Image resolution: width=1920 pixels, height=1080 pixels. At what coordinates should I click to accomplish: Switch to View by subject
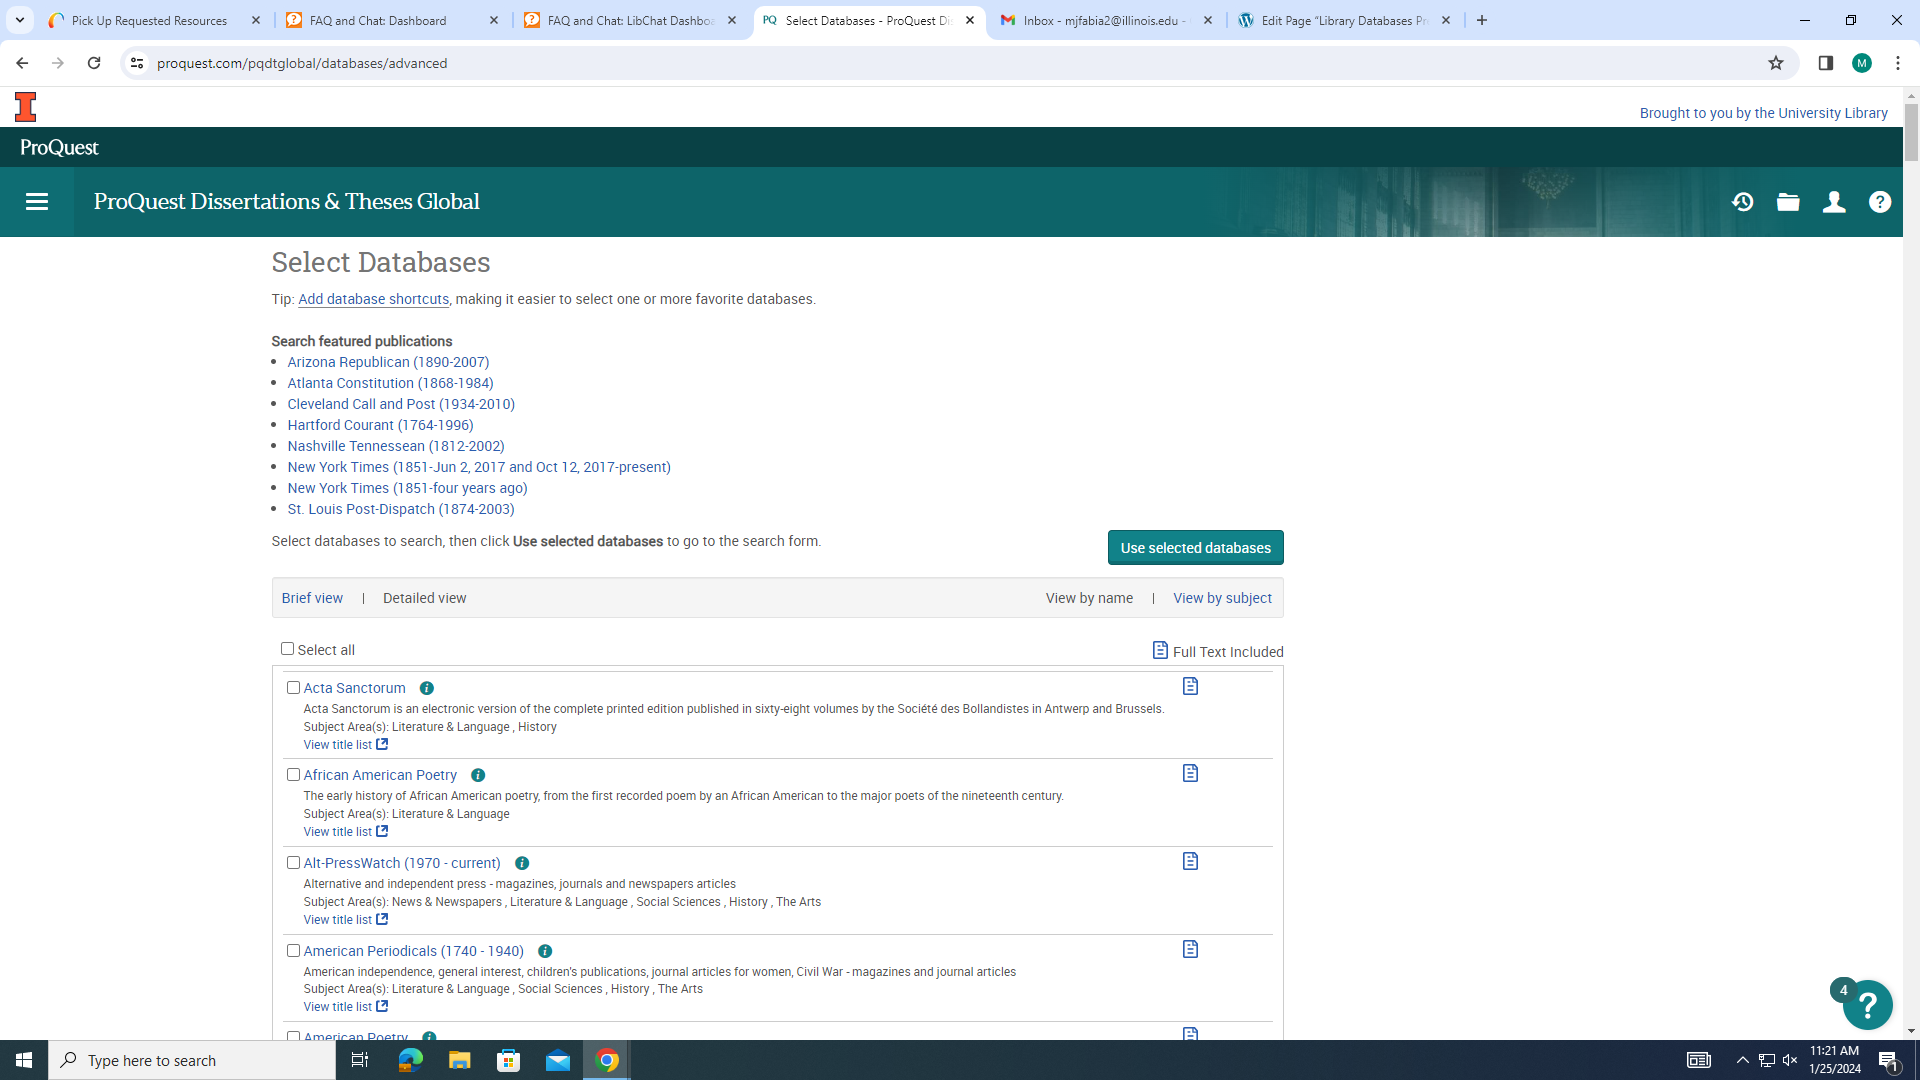1222,598
